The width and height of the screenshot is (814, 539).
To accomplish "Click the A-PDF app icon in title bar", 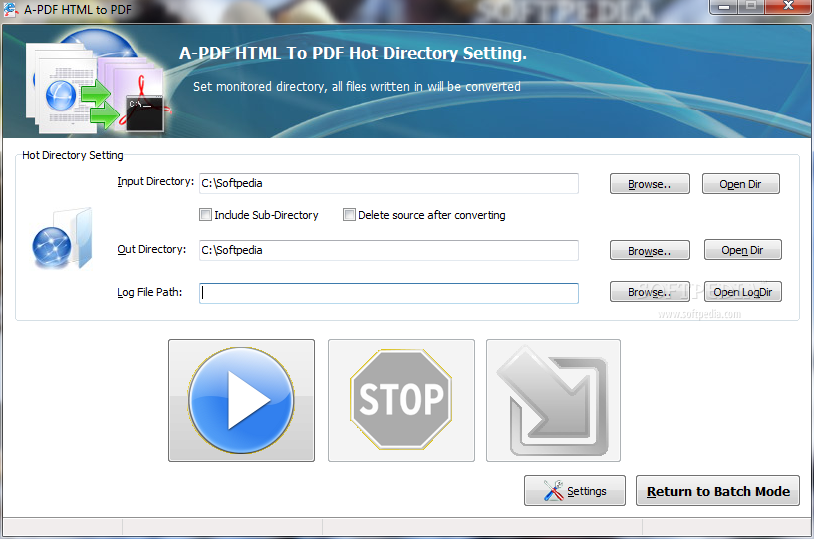I will 10,9.
